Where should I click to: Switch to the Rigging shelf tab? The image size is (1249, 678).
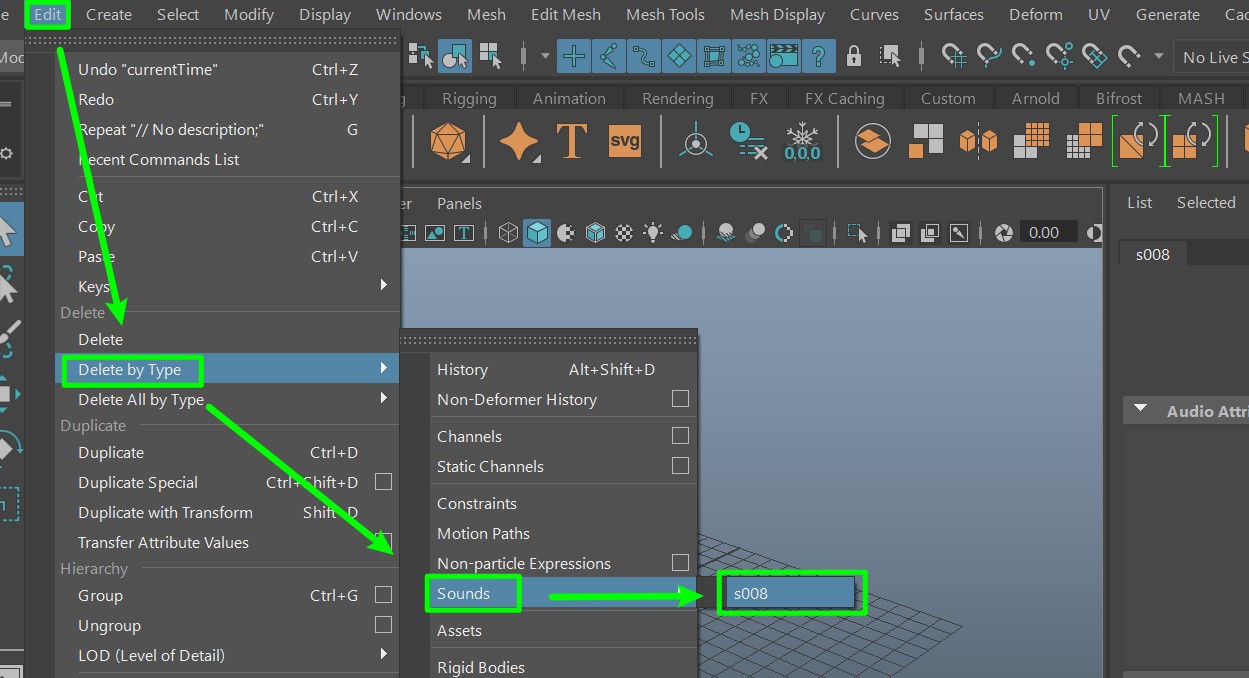click(469, 98)
